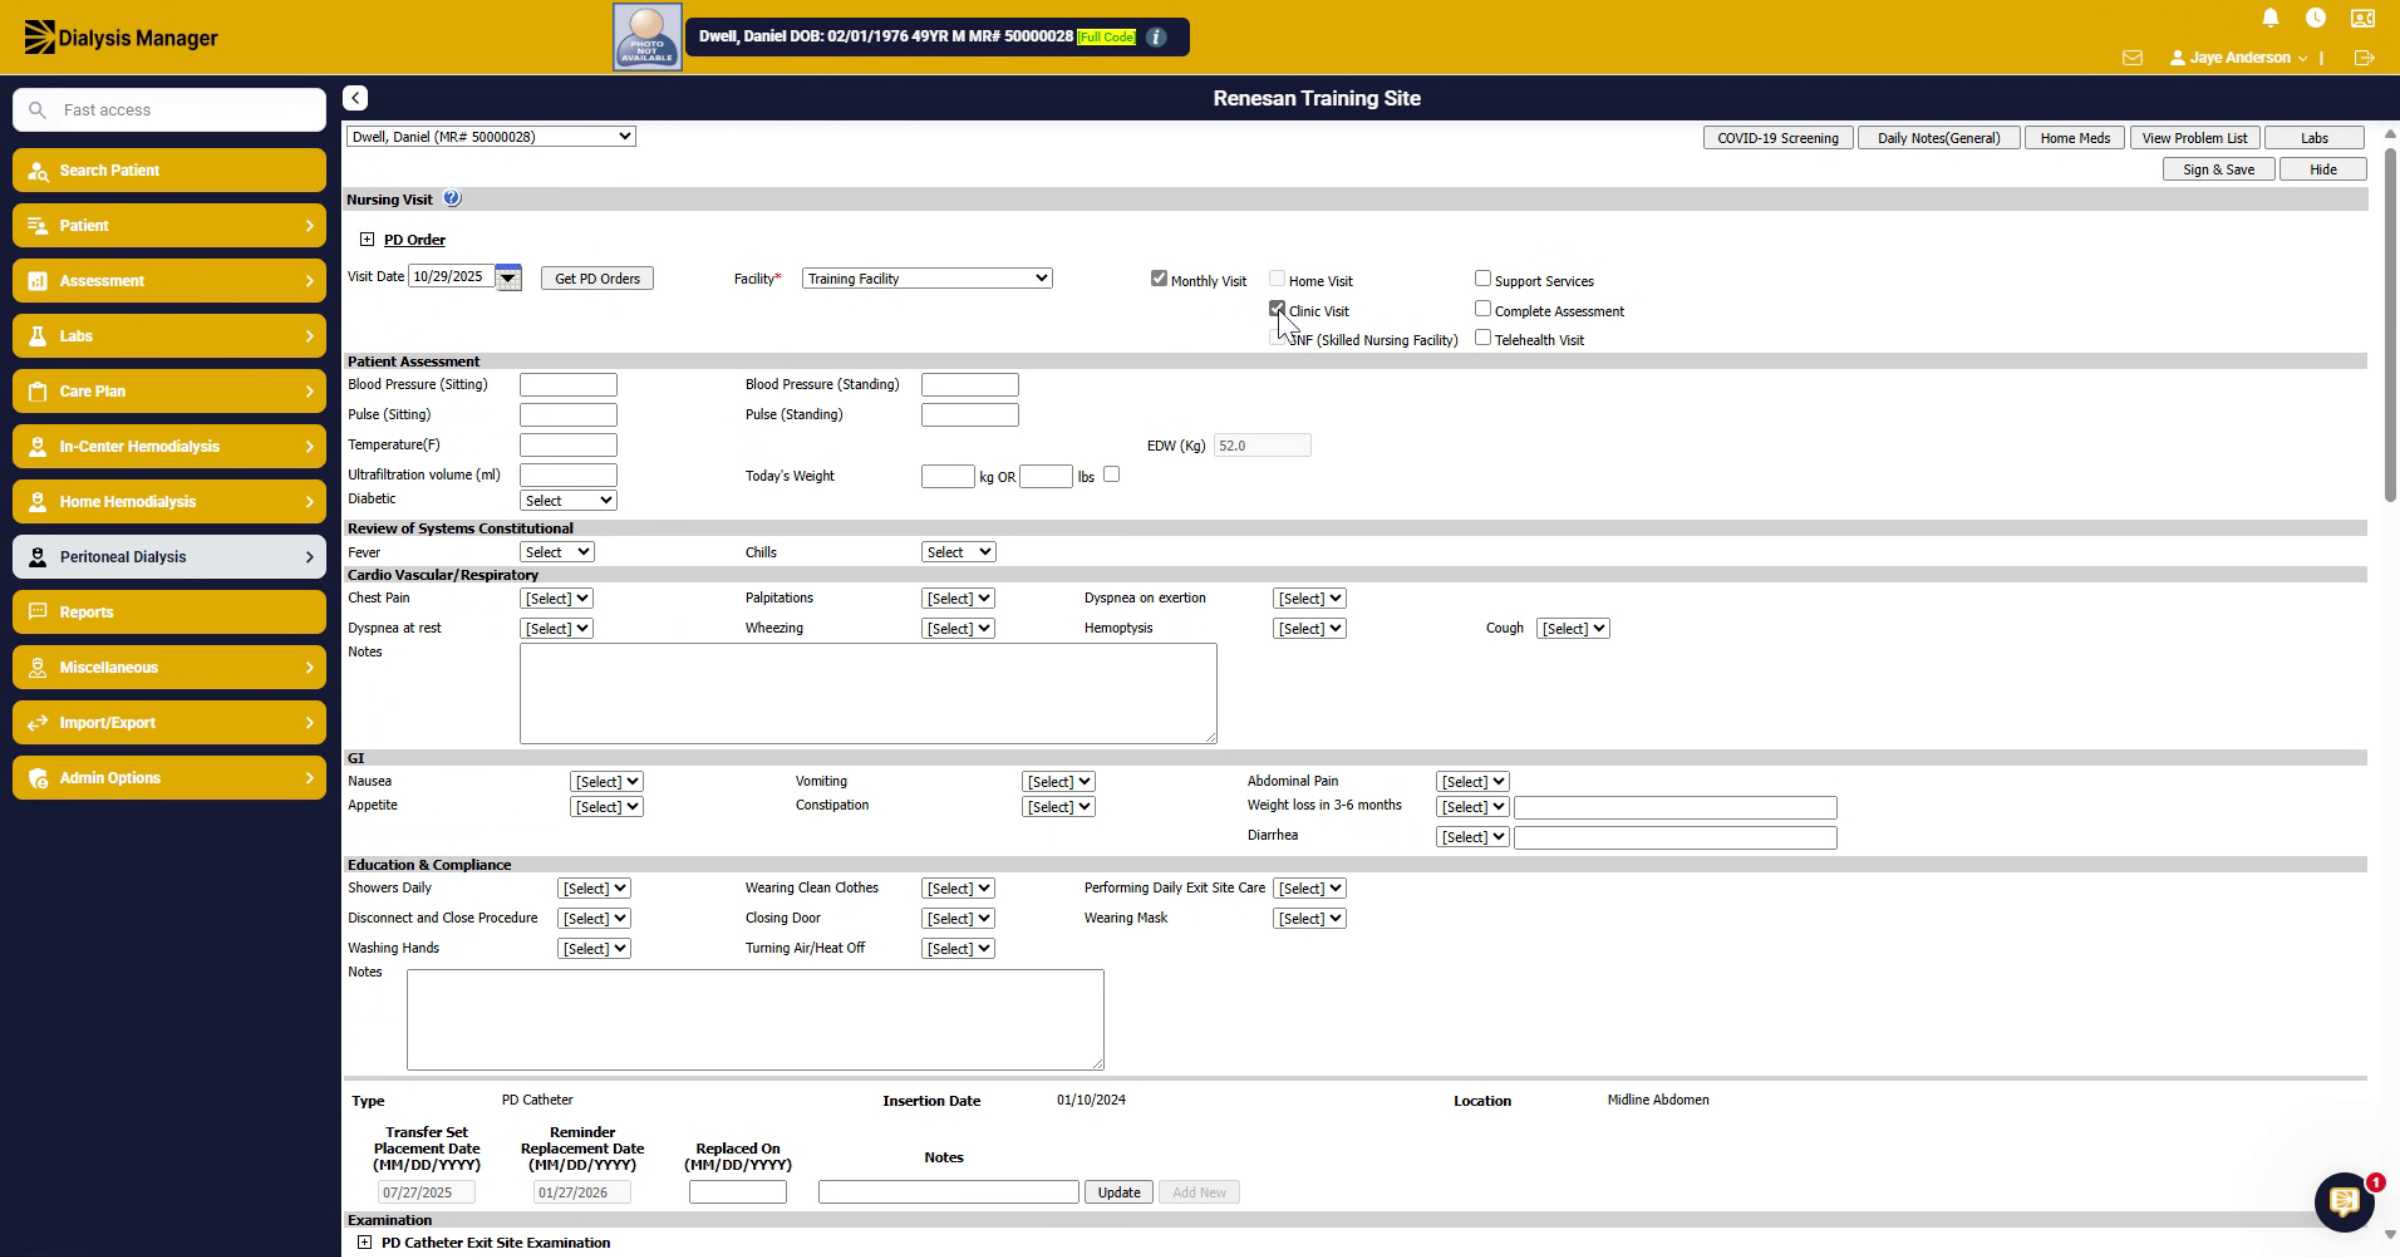Open the Visit Date calendar picker

point(508,277)
